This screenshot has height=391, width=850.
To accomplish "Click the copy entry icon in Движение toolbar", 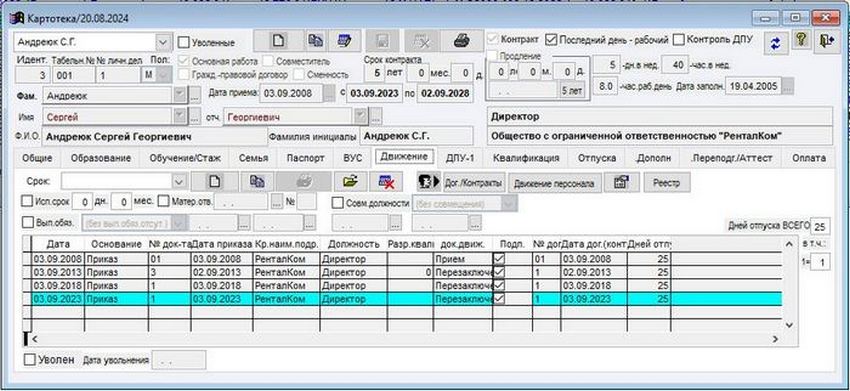I will pyautogui.click(x=257, y=182).
